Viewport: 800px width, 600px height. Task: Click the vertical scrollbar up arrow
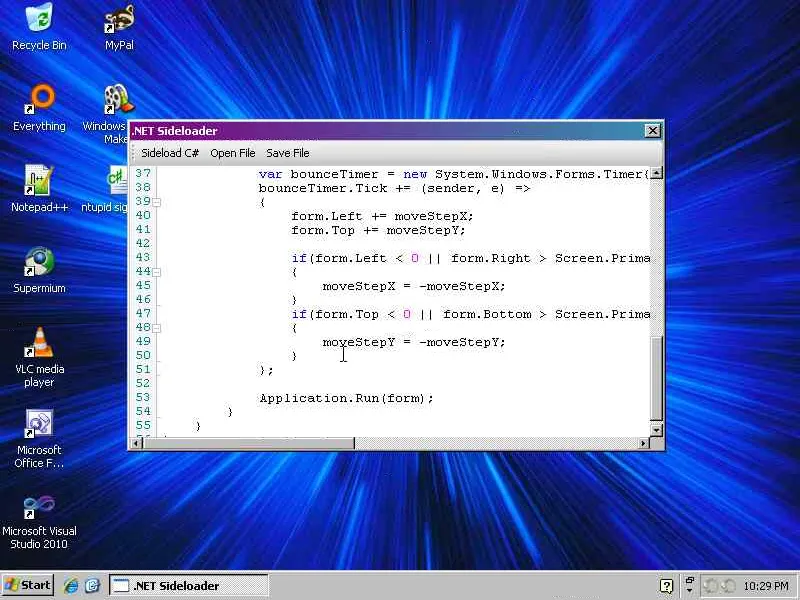pyautogui.click(x=656, y=173)
